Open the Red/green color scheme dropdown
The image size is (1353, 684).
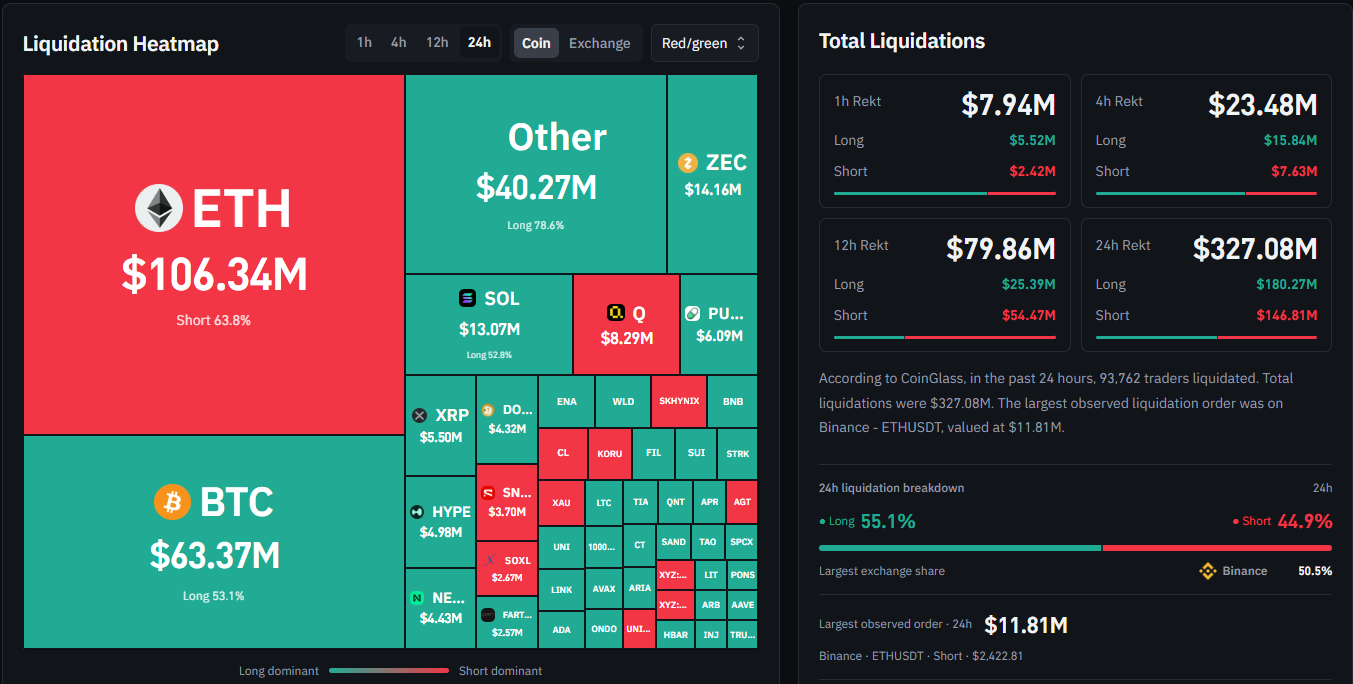(704, 43)
